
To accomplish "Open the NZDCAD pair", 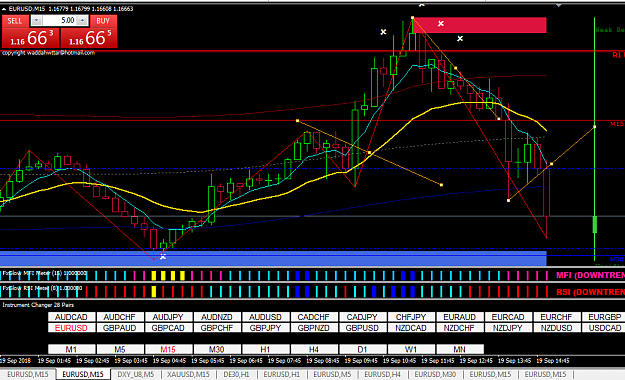I will point(411,328).
